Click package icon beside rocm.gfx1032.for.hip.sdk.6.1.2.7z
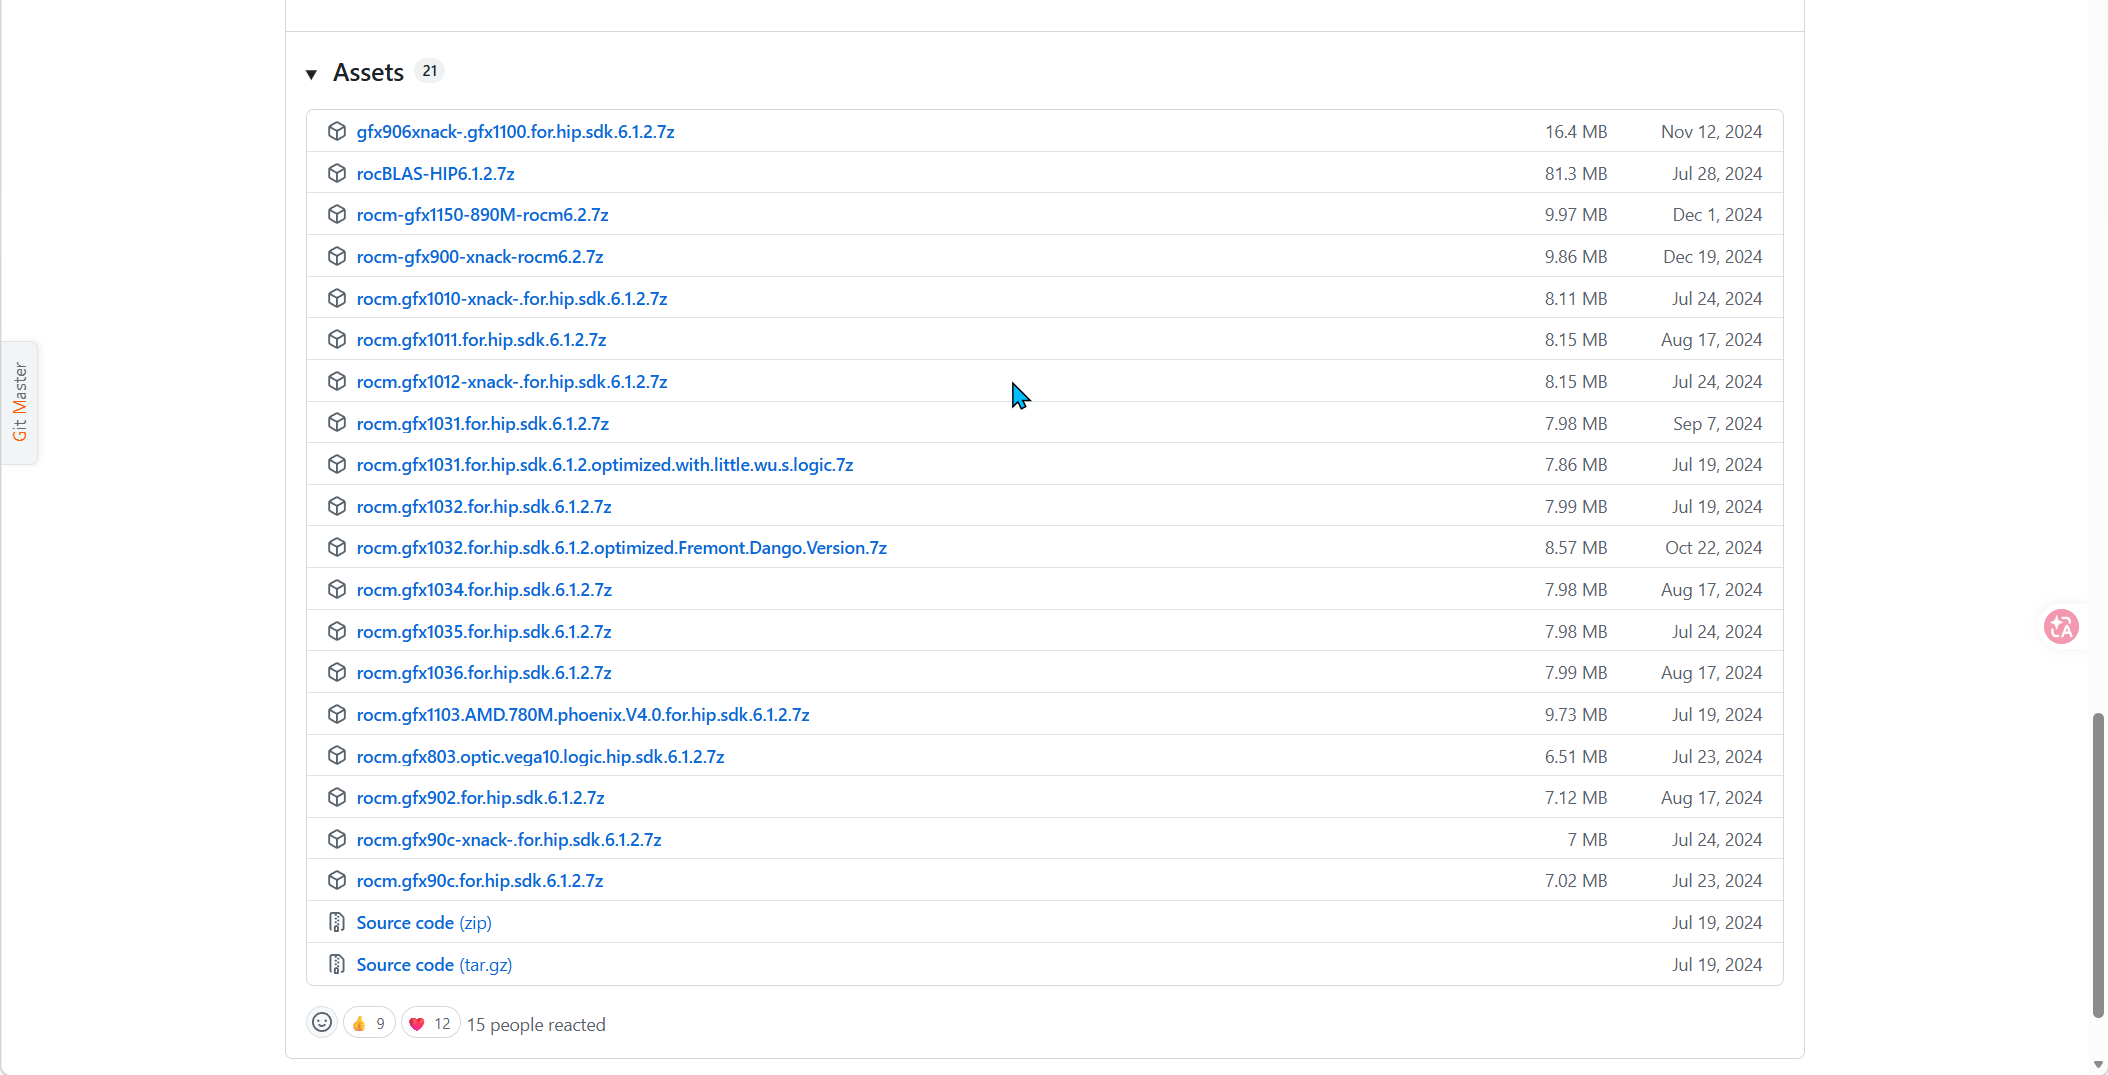 pos(337,506)
